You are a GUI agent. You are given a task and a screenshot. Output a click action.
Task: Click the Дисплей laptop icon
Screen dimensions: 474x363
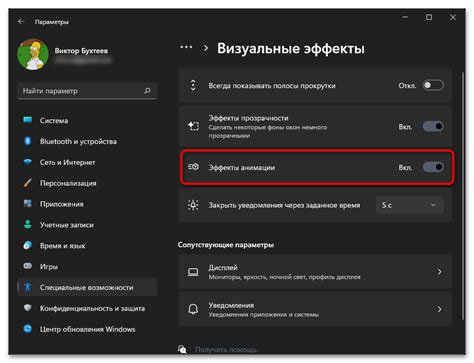[193, 272]
